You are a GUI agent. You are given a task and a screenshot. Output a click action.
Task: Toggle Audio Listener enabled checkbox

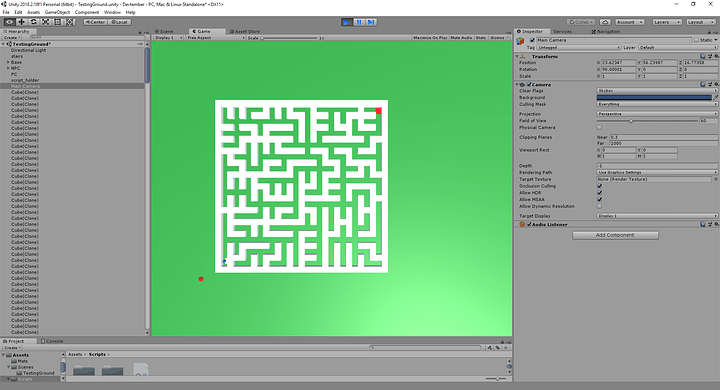(529, 225)
